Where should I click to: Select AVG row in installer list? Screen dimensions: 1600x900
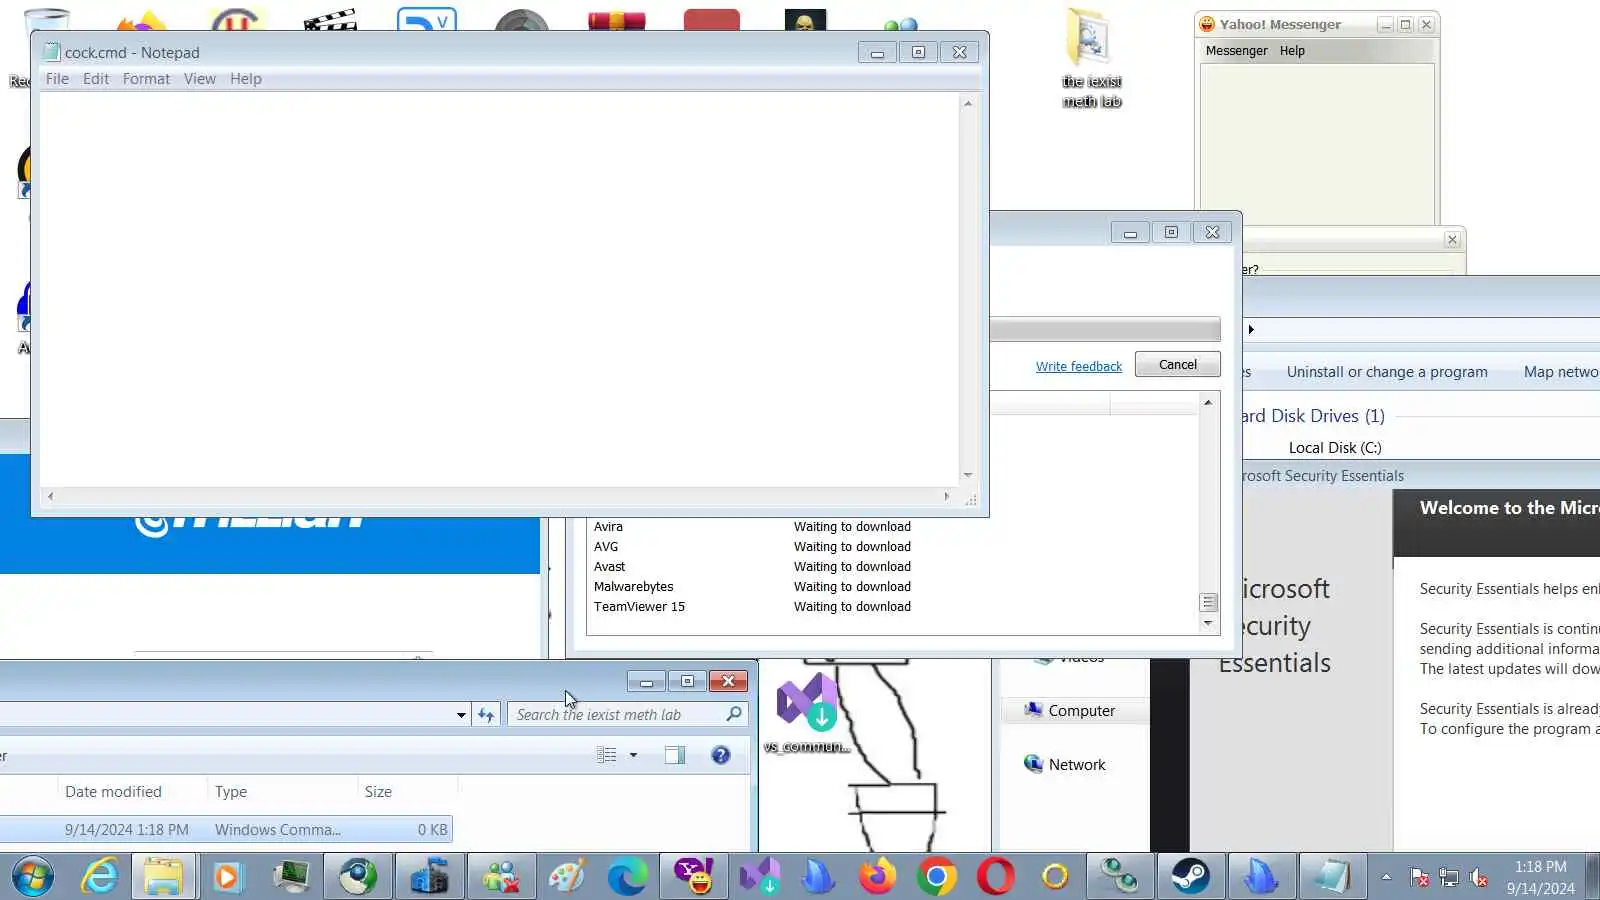893,547
